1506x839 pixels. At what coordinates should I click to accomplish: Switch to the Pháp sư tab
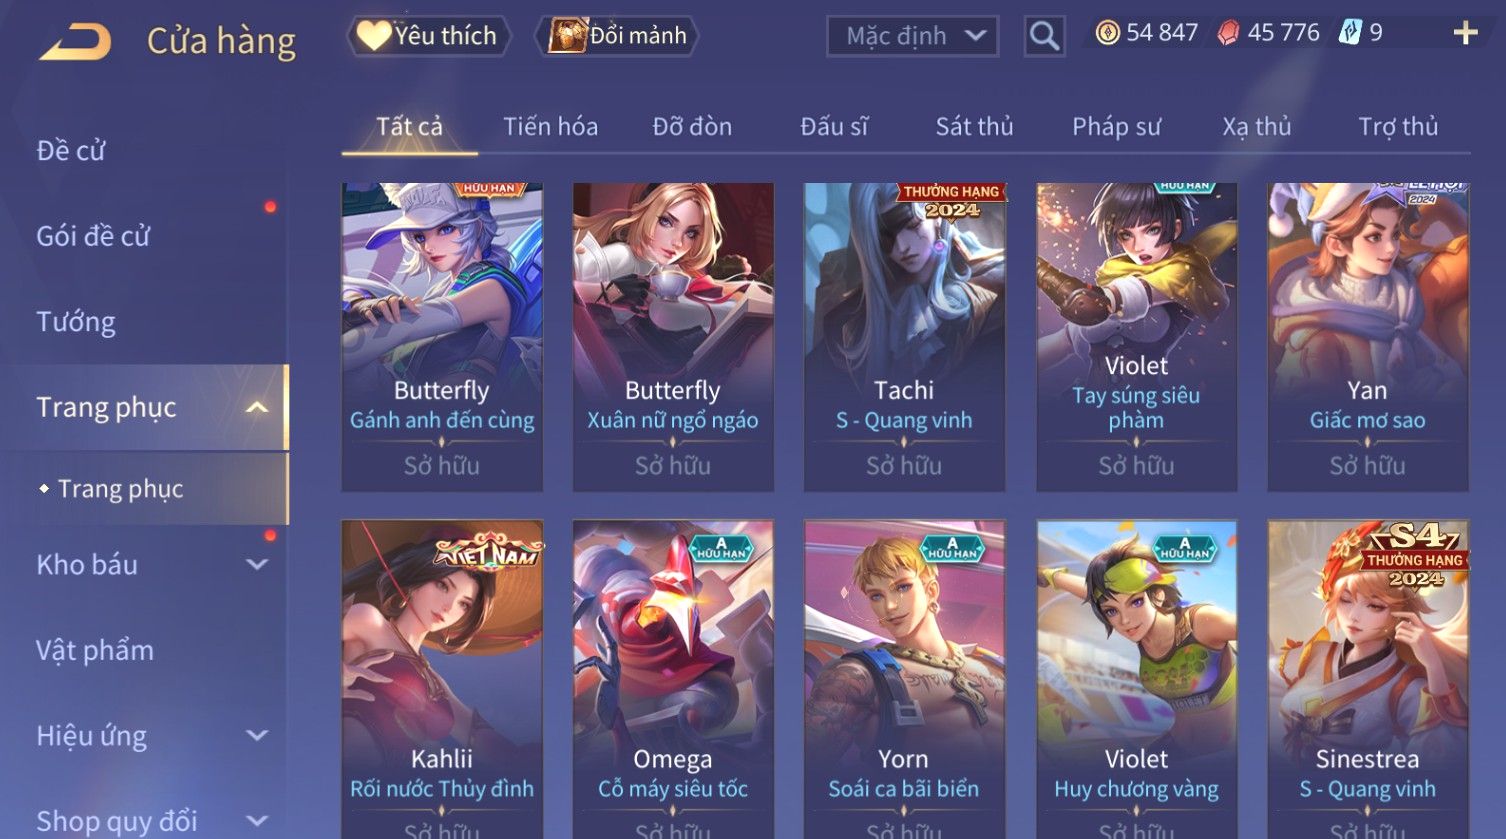(1116, 127)
